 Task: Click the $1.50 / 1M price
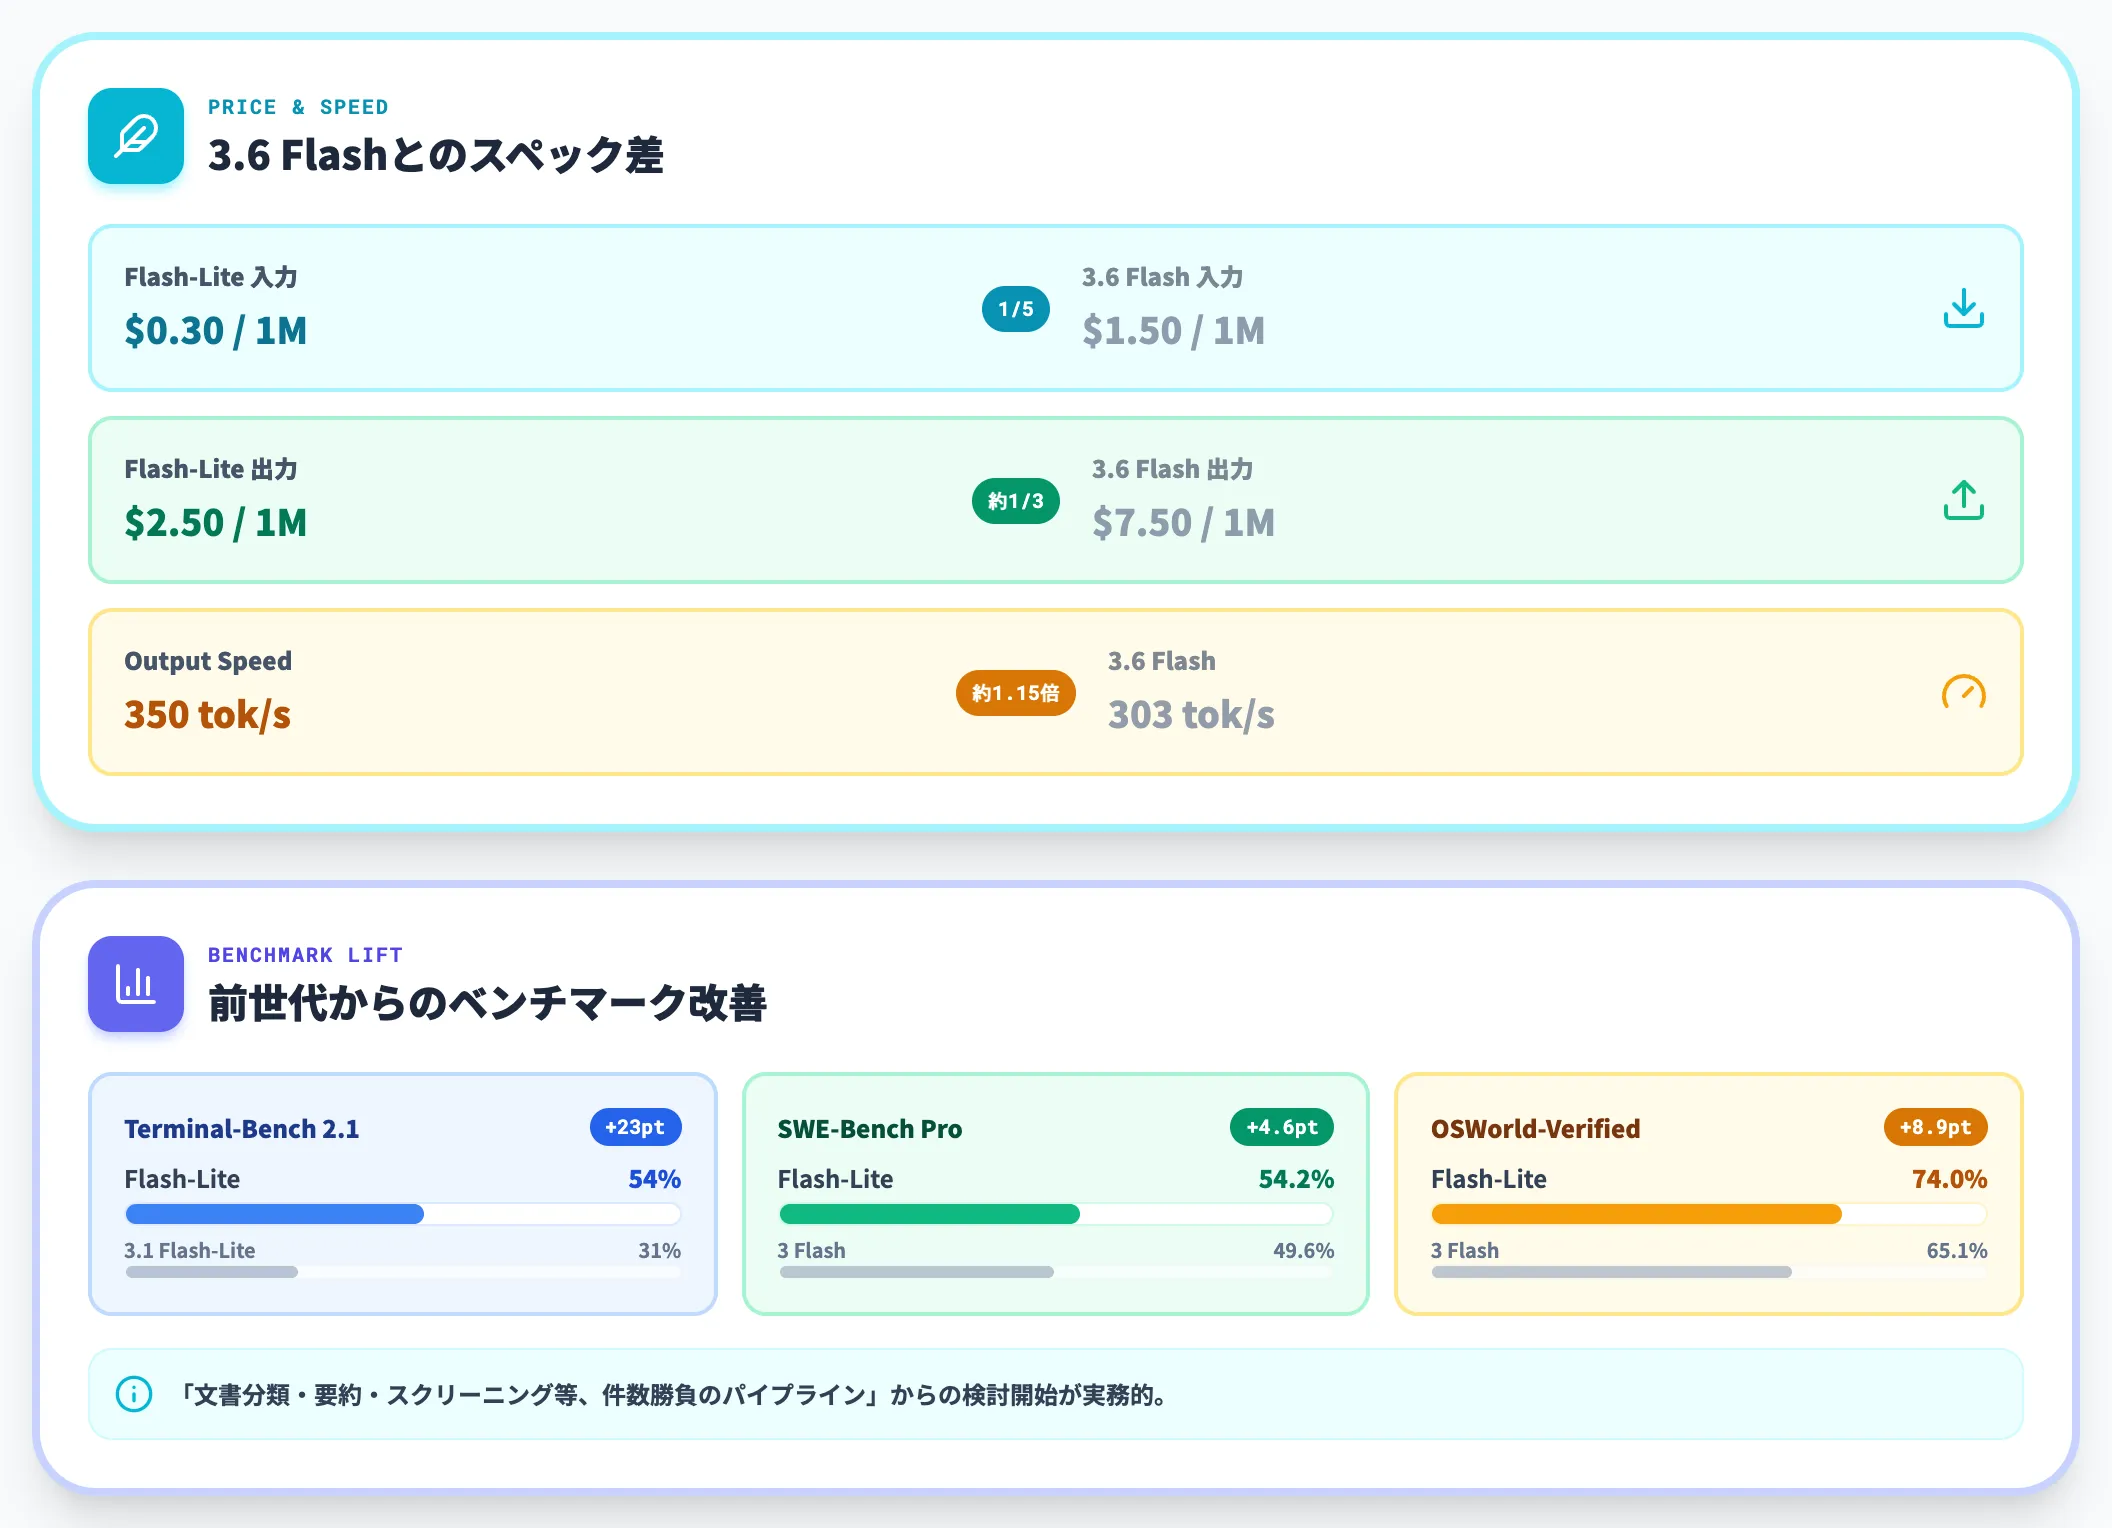[1174, 330]
